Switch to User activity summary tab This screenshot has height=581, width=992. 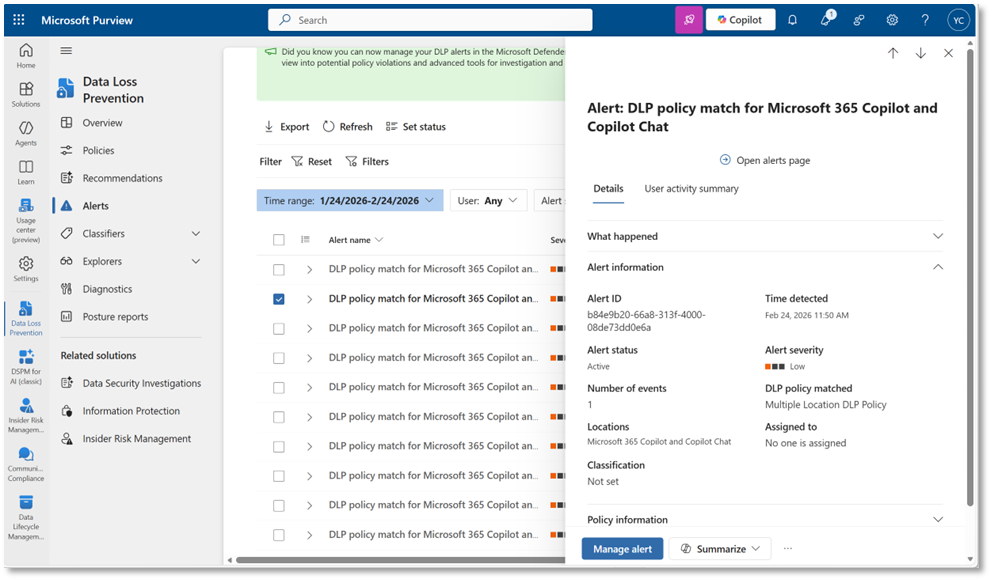click(x=691, y=189)
